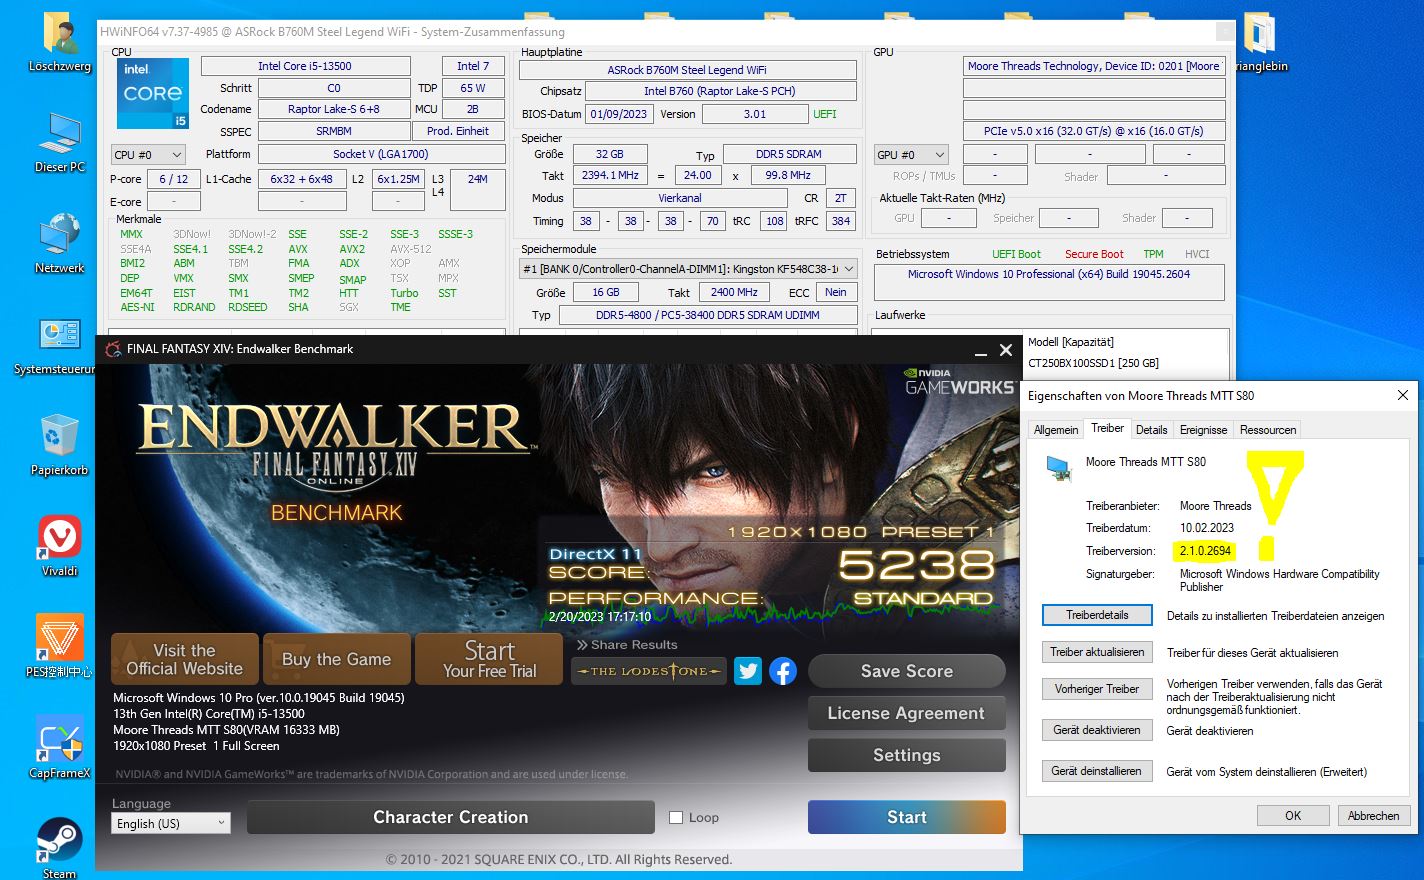Open Löschzwerg desktop folder icon
Screen dimensions: 1424x880
[x=60, y=36]
